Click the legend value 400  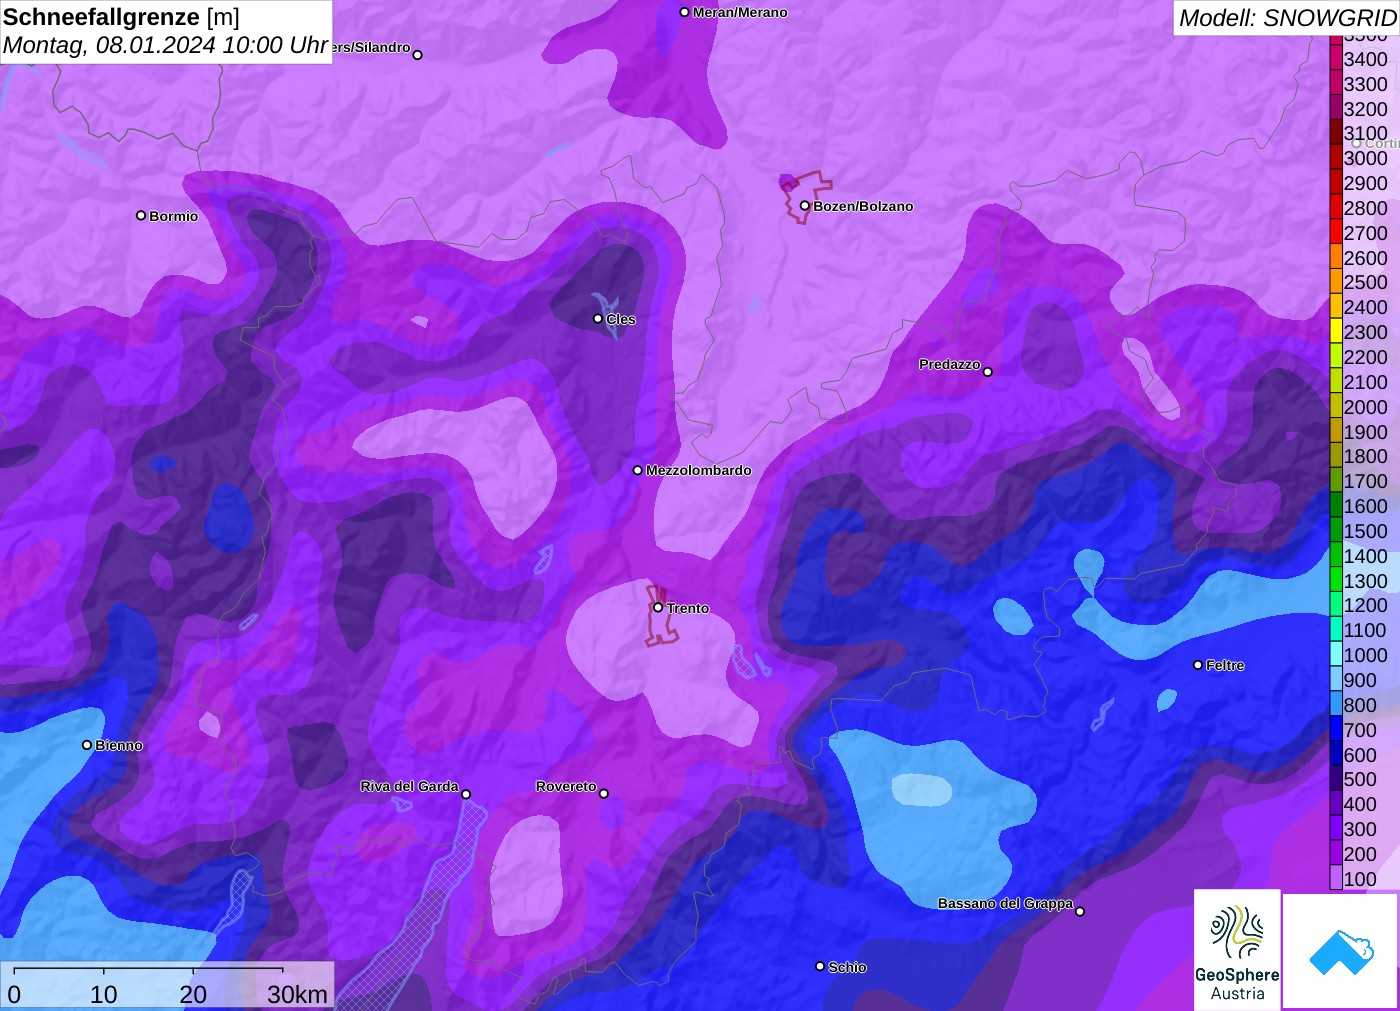pyautogui.click(x=1360, y=804)
